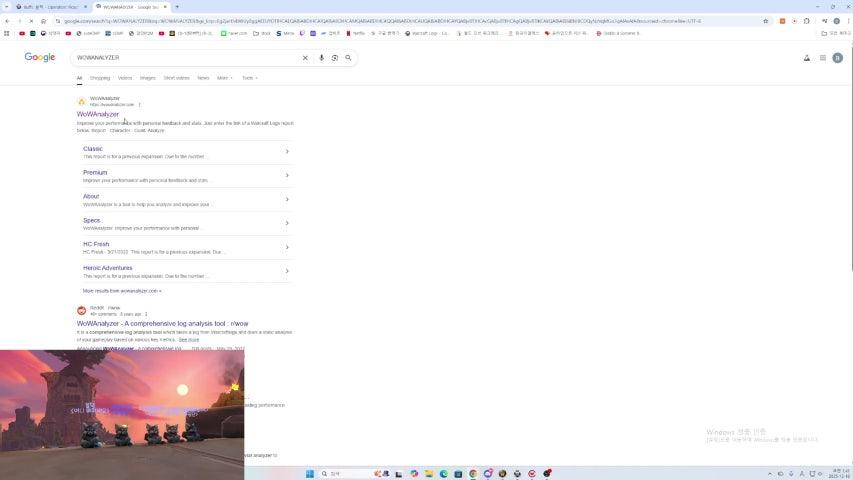Open the Chrome apps grid in the bookmarks bar

7,33
